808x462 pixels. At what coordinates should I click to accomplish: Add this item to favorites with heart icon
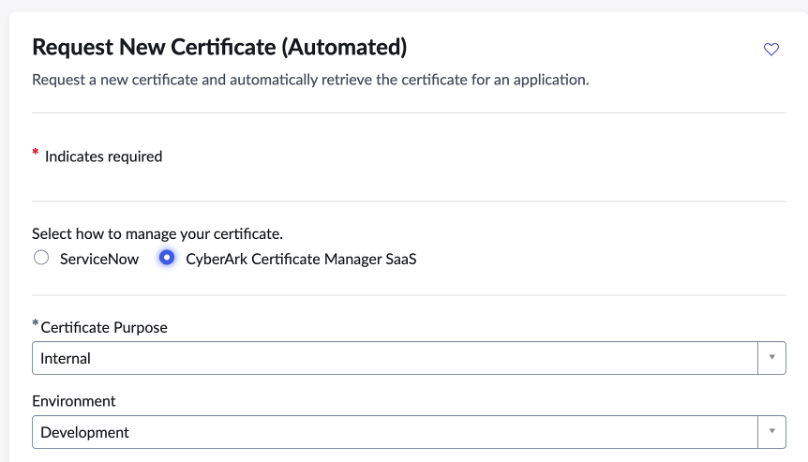[x=771, y=49]
